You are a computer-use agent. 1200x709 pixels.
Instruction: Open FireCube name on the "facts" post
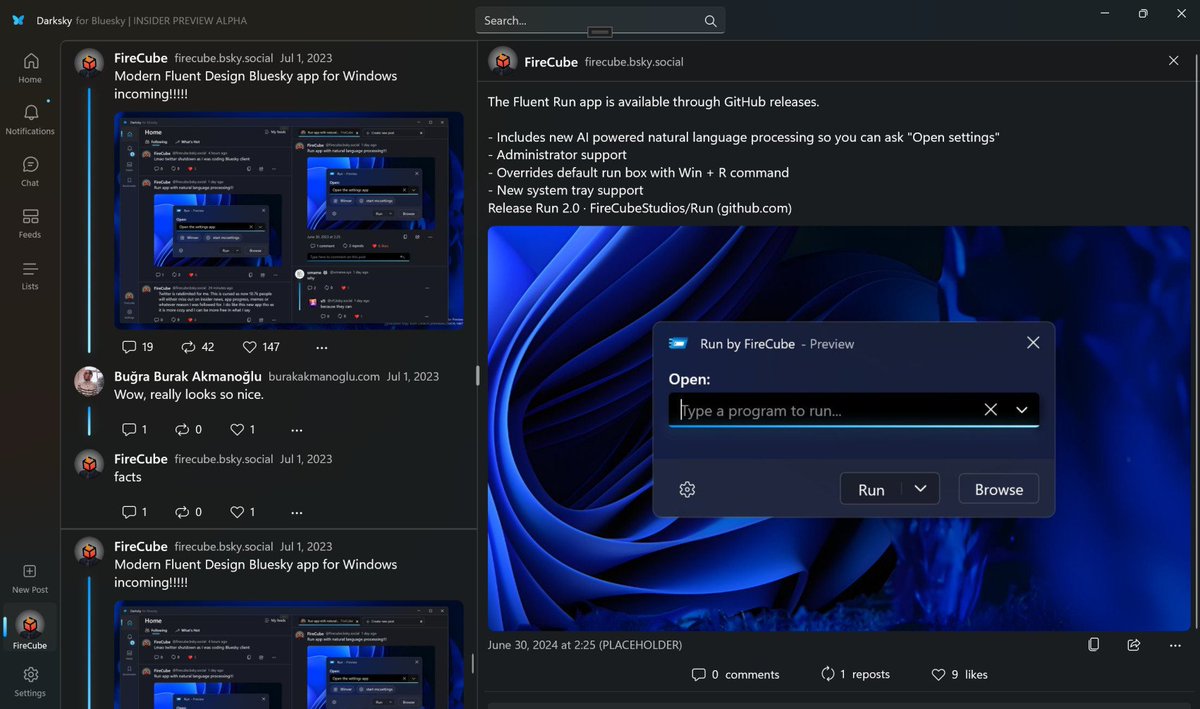tap(141, 458)
